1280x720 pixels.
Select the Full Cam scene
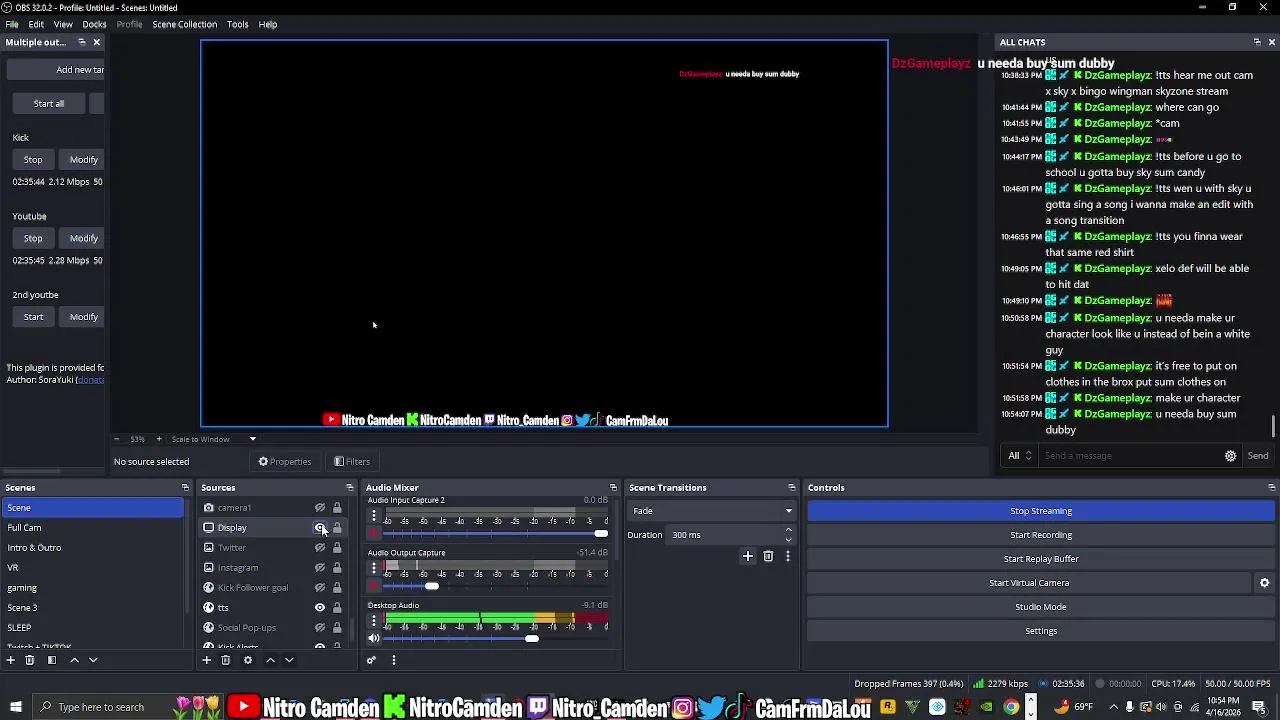[x=93, y=528]
